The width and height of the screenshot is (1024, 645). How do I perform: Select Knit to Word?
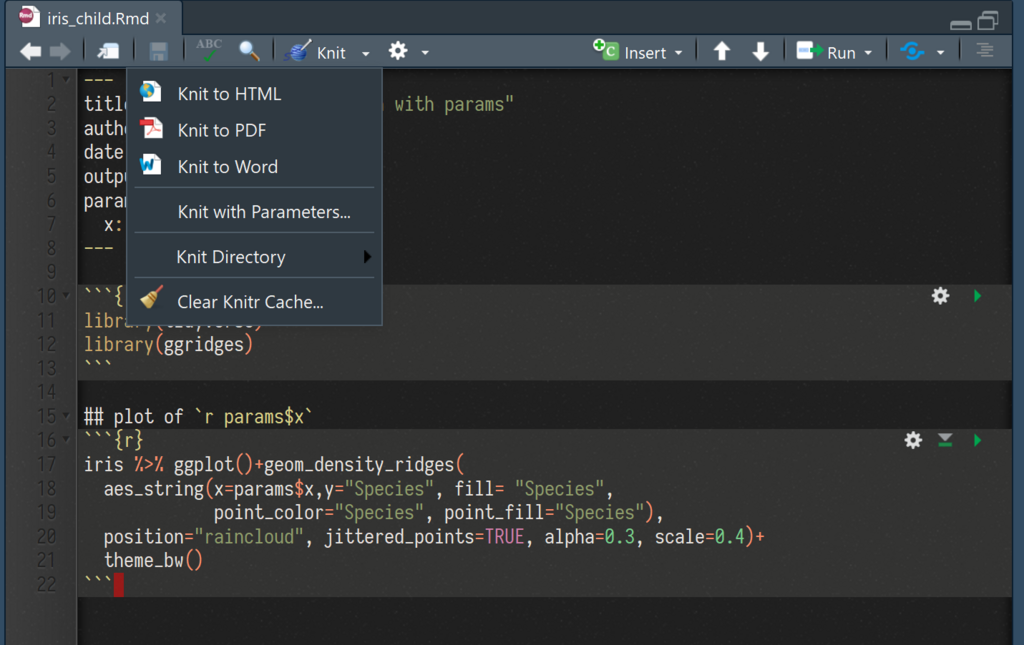pyautogui.click(x=255, y=166)
